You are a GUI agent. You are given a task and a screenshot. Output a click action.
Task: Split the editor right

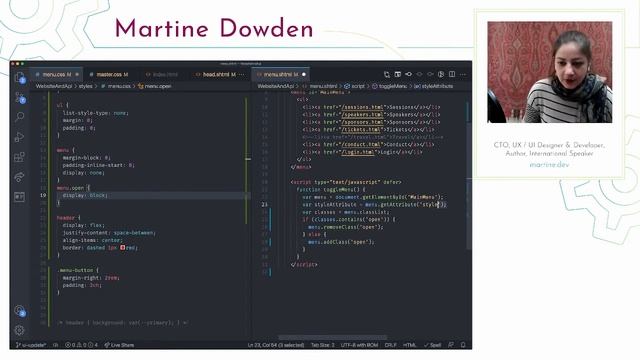pos(452,74)
